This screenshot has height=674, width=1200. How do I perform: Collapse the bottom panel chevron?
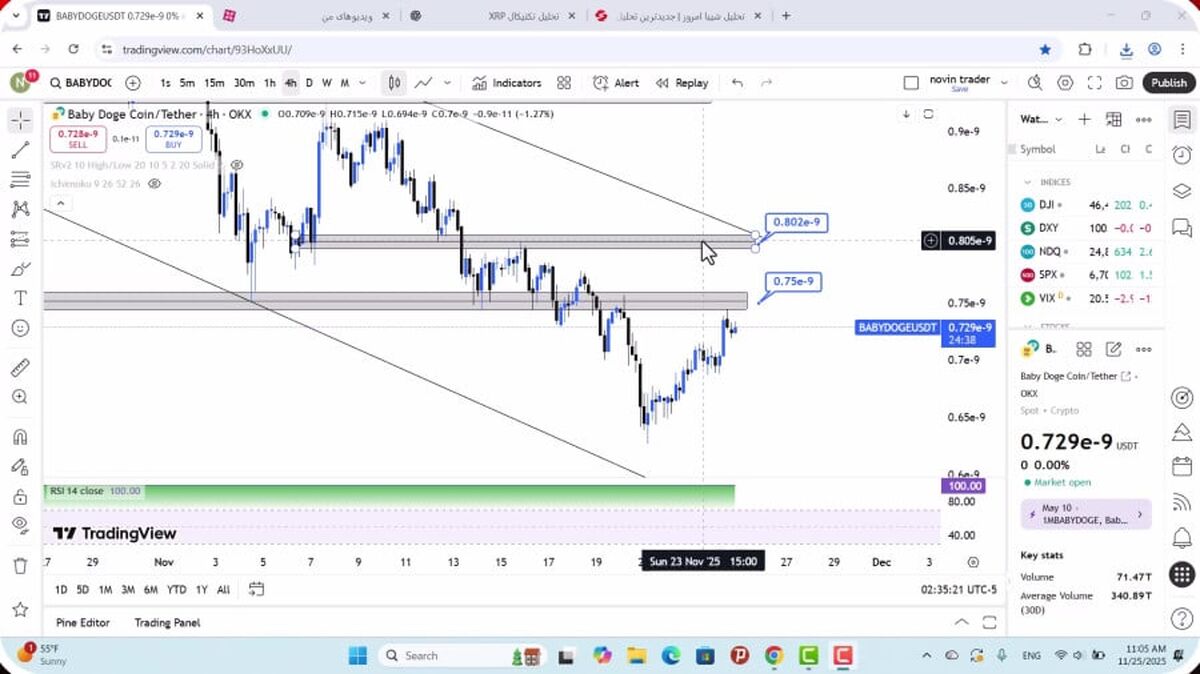point(961,622)
